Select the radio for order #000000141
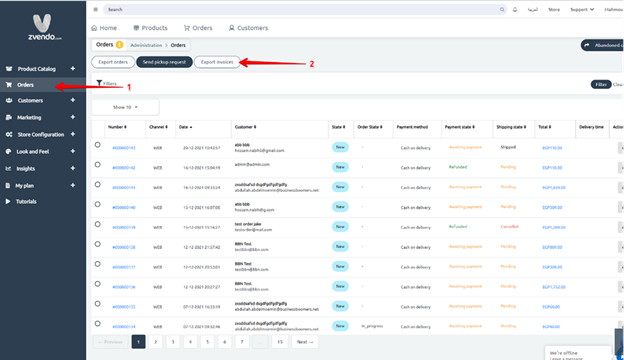Viewport: 624px width, 360px height. point(98,185)
